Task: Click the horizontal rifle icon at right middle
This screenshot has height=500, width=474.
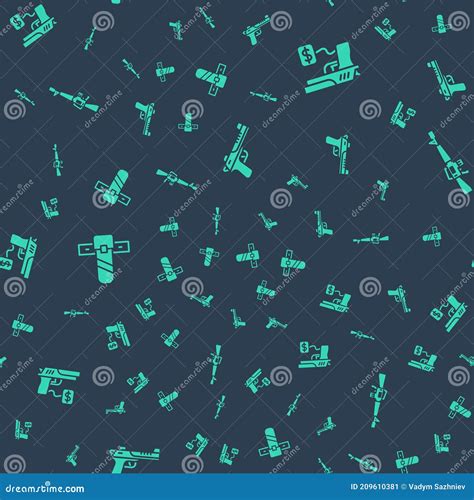Action: pos(371,239)
